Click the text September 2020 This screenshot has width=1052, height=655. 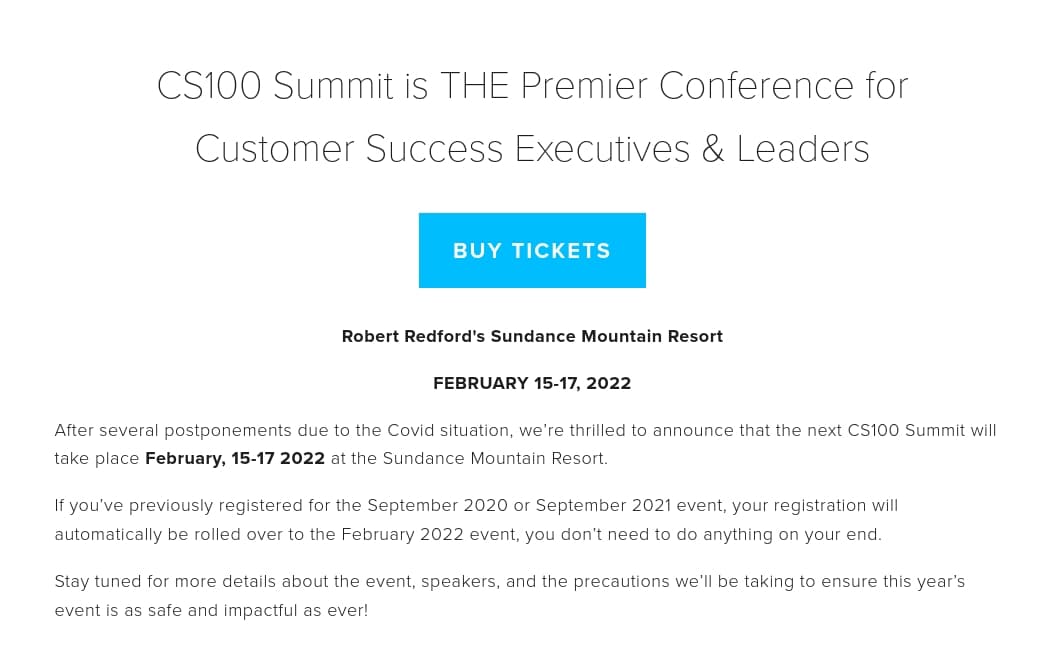(437, 505)
